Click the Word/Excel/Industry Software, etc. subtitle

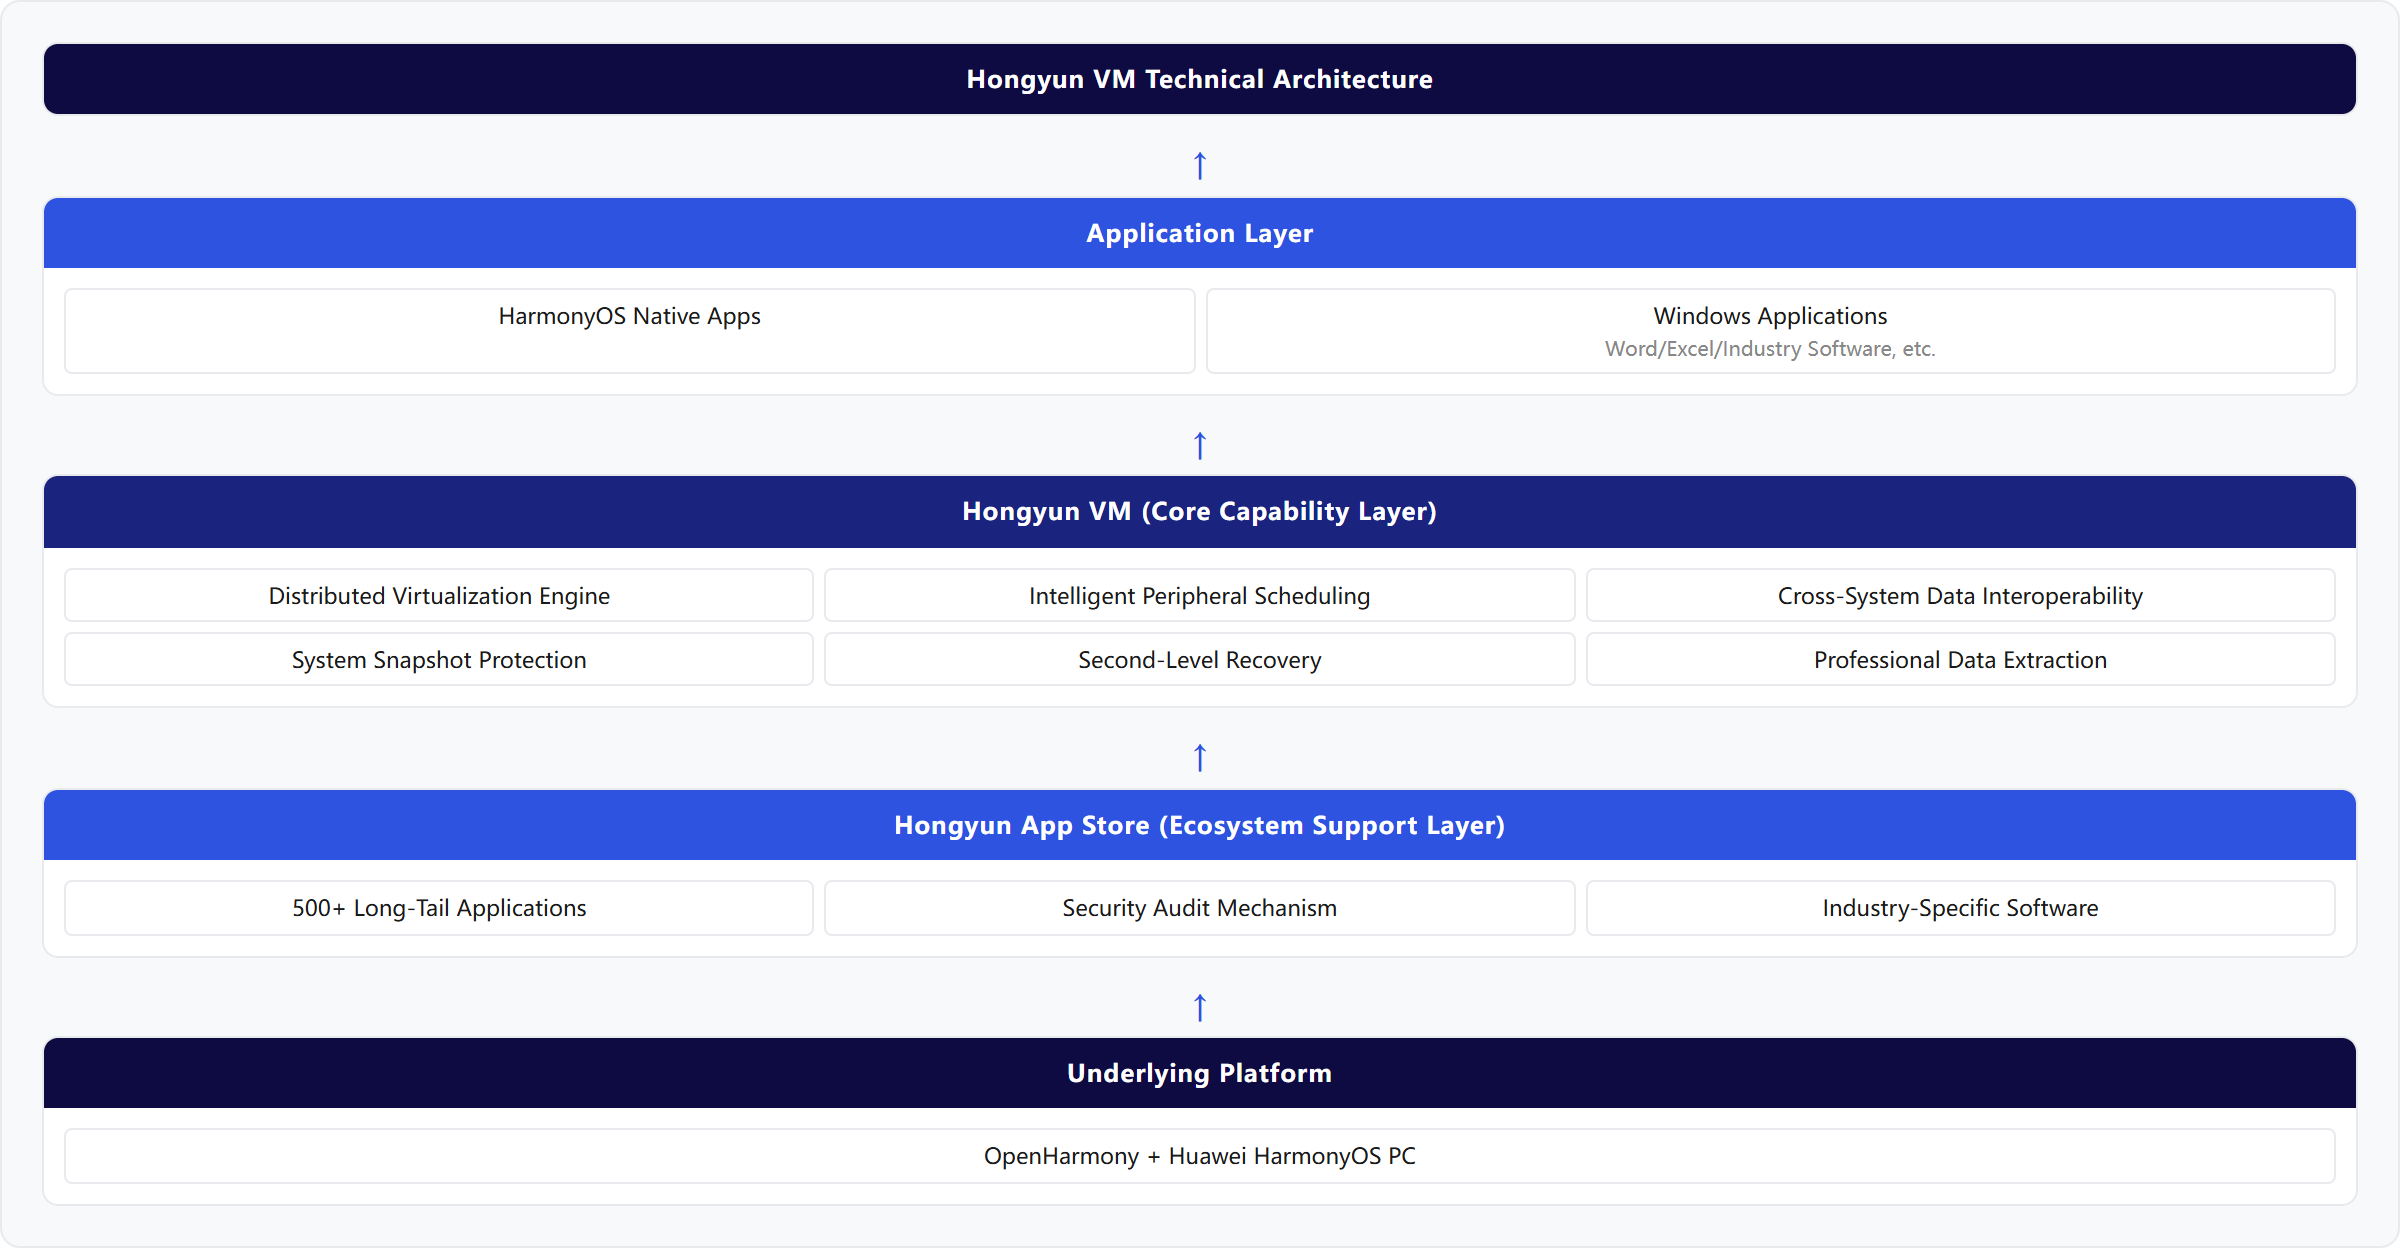pos(1770,349)
